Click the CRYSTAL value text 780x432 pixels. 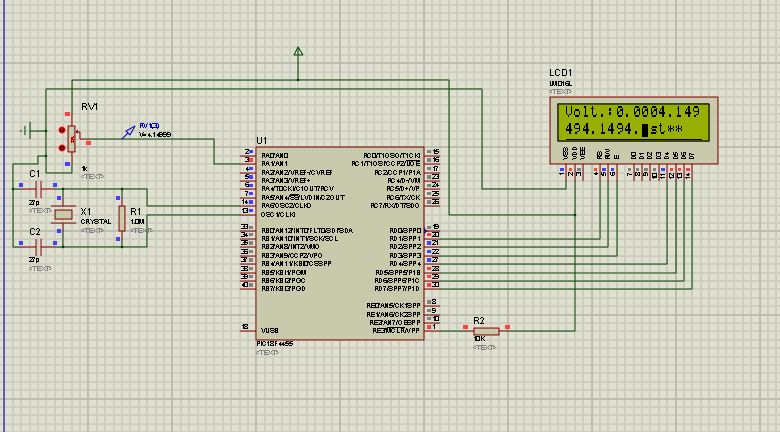(x=96, y=221)
